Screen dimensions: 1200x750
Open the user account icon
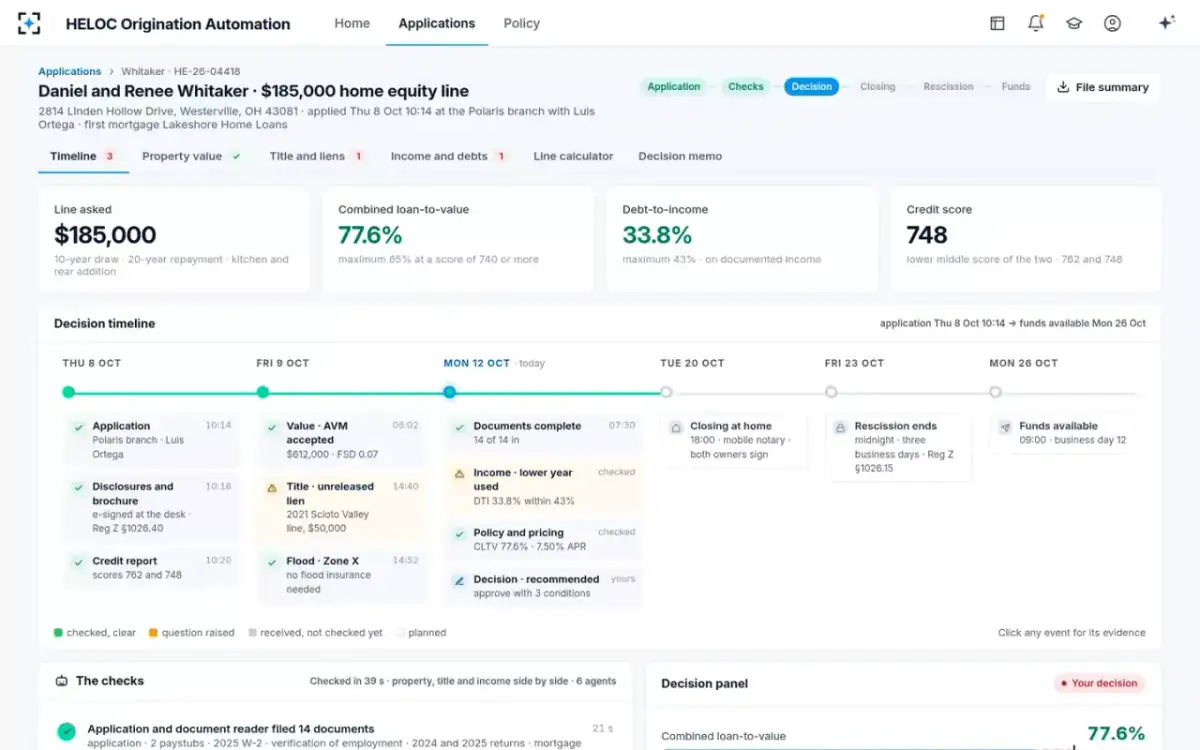point(1112,23)
